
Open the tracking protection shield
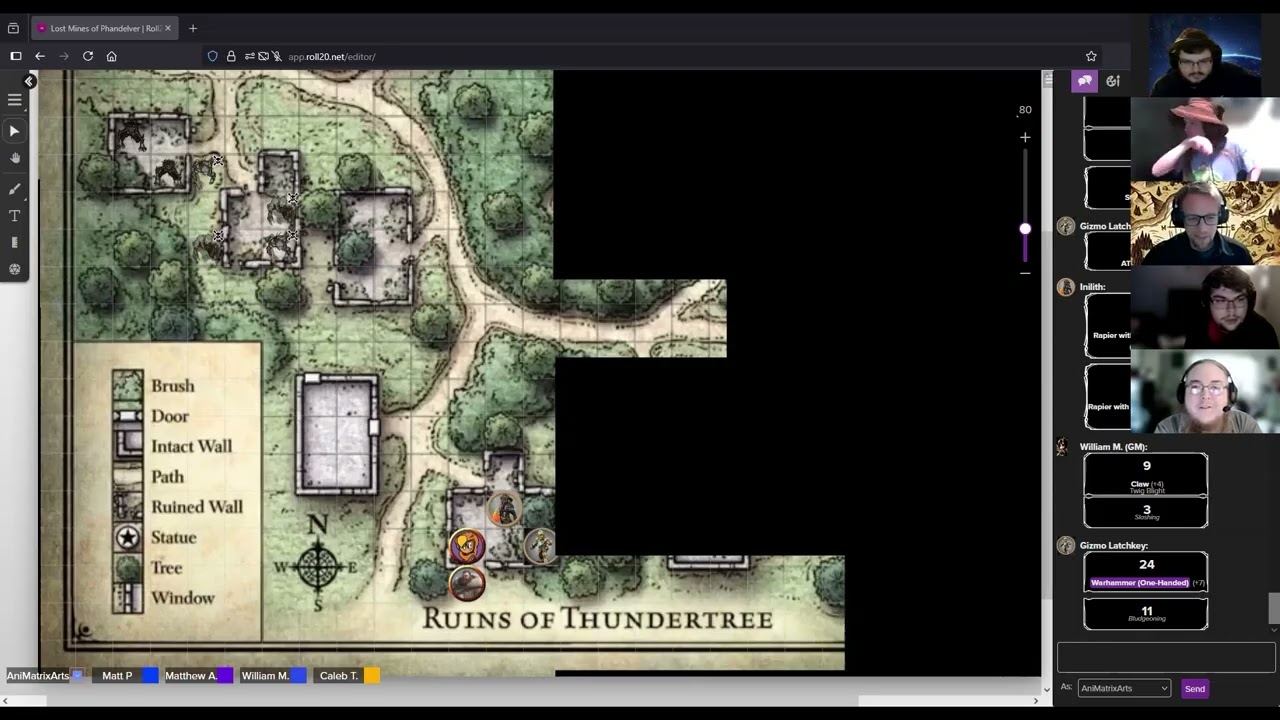coord(212,56)
